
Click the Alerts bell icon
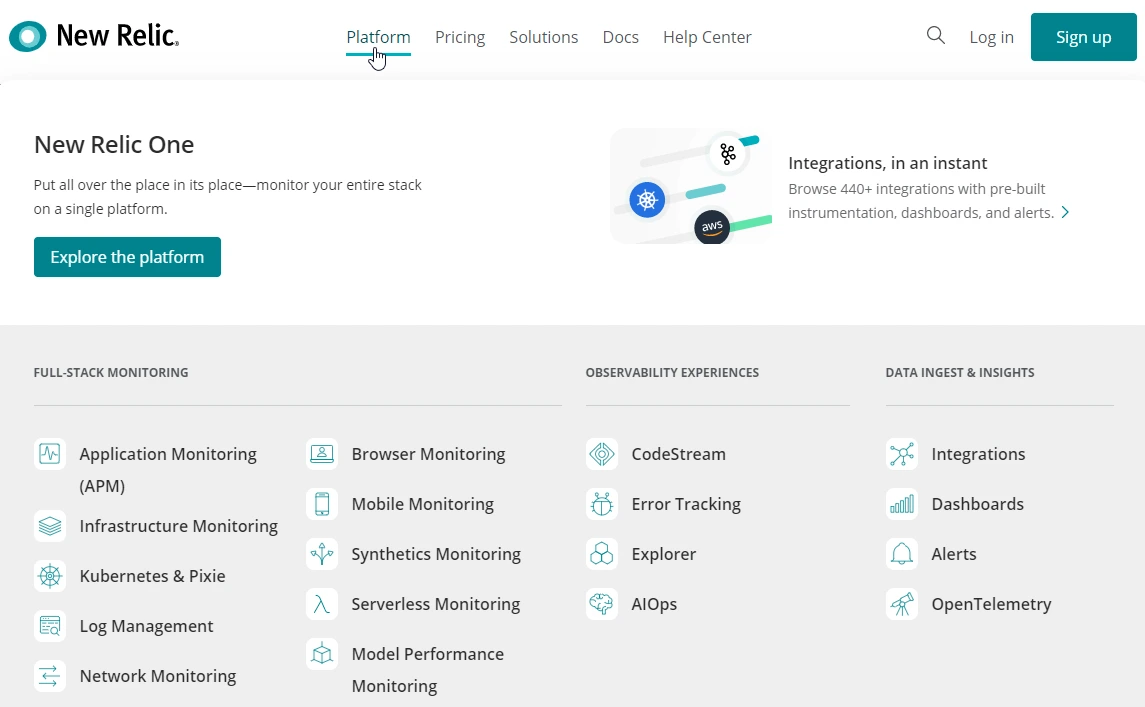coord(901,554)
